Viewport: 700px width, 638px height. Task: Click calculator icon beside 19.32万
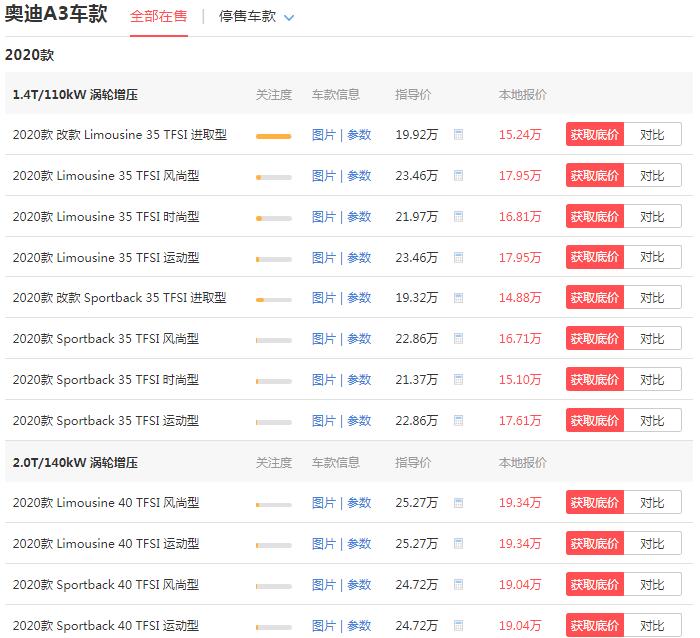[458, 298]
